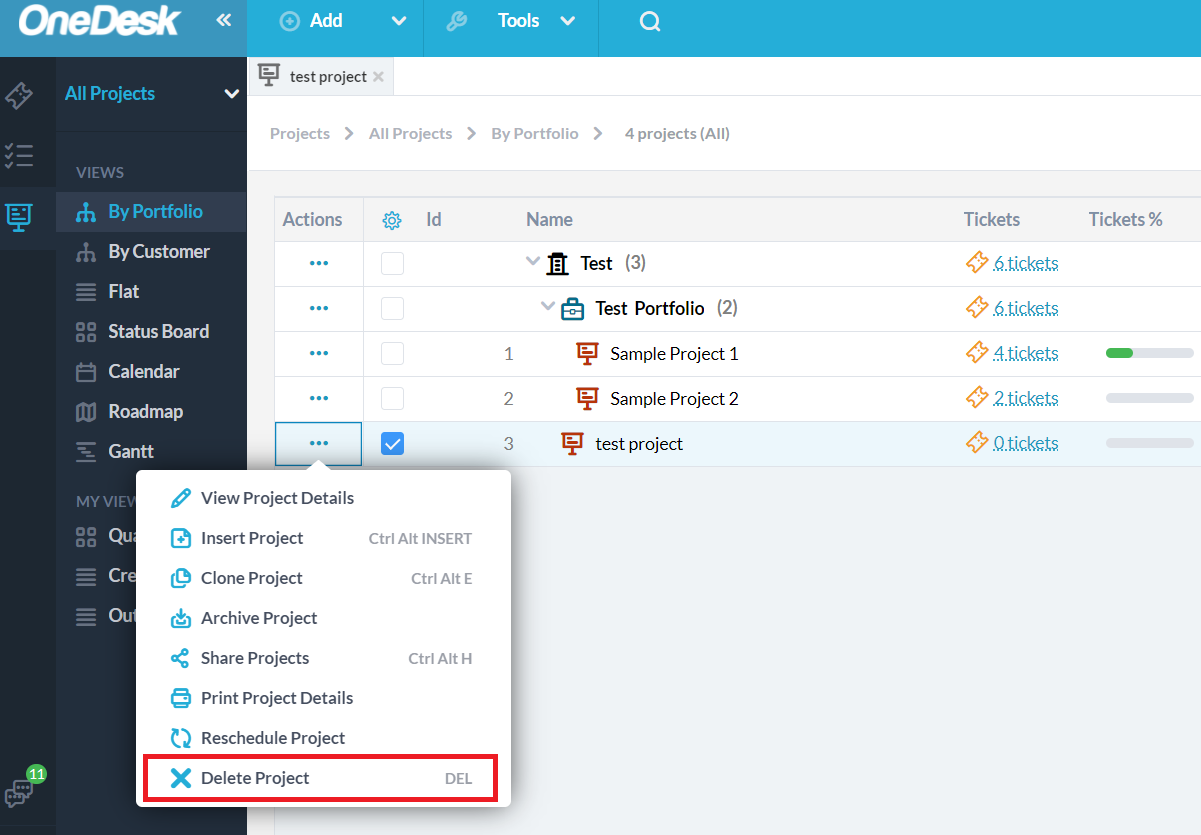Tick the checkbox for Sample Project 2
This screenshot has height=835, width=1201.
(393, 399)
